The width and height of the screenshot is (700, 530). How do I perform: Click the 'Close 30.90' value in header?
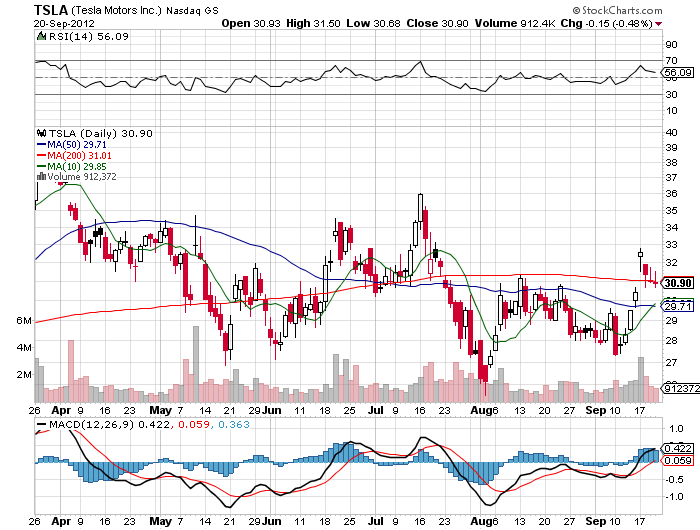(438, 24)
